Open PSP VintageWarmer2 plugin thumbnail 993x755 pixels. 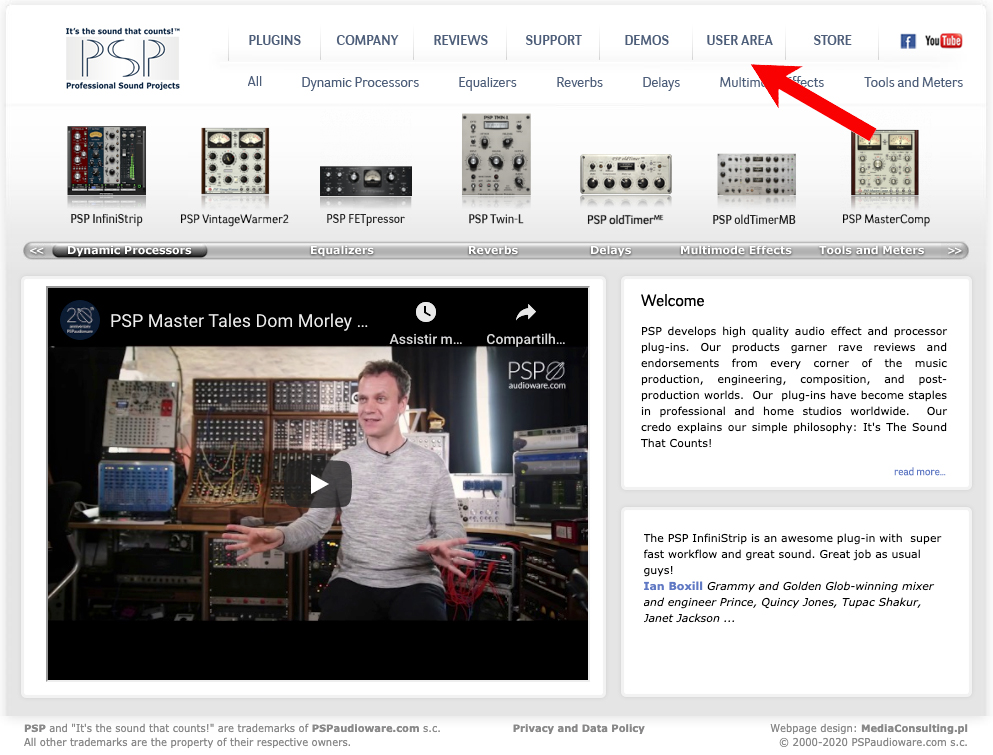coord(235,161)
